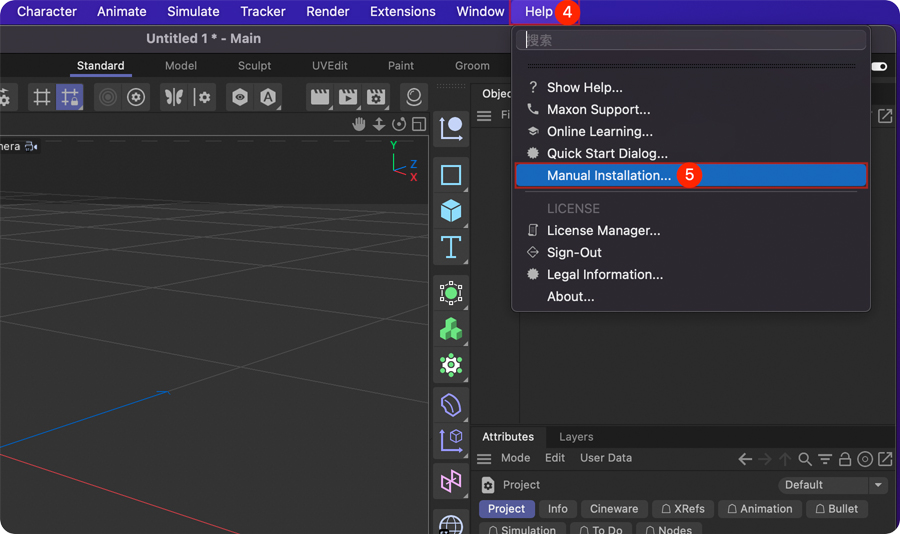Click the green cloner cubes icon
This screenshot has height=534, width=900.
(x=451, y=329)
